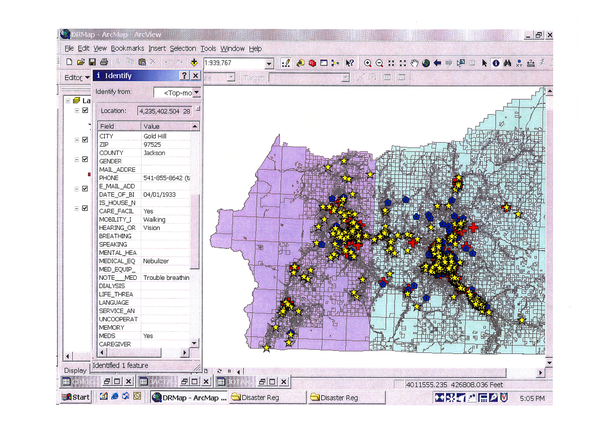The image size is (615, 424).
Task: Toggle the fifth layer checkbox
Action: coord(85,208)
